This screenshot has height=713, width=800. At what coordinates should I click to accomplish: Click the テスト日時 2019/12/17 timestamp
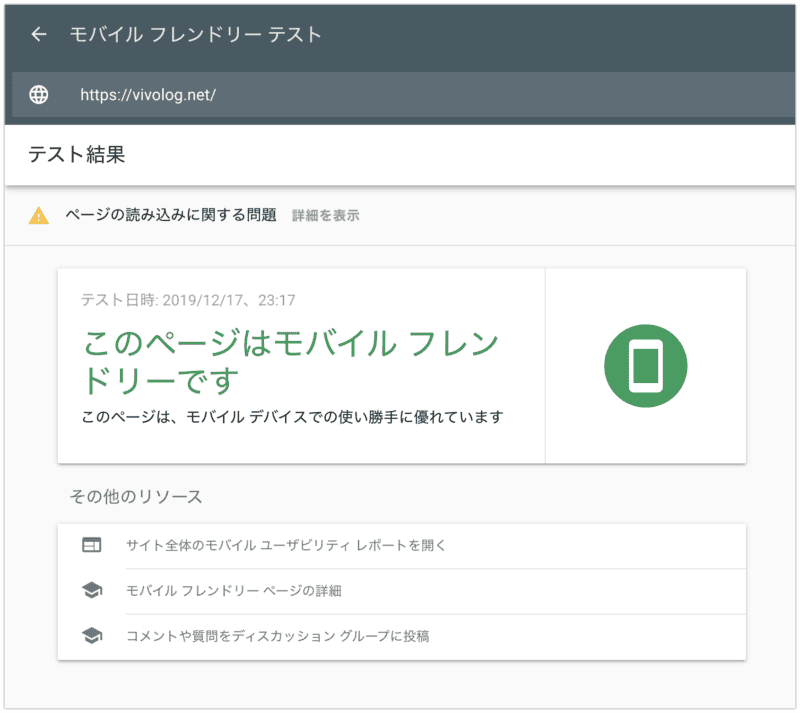coord(188,300)
